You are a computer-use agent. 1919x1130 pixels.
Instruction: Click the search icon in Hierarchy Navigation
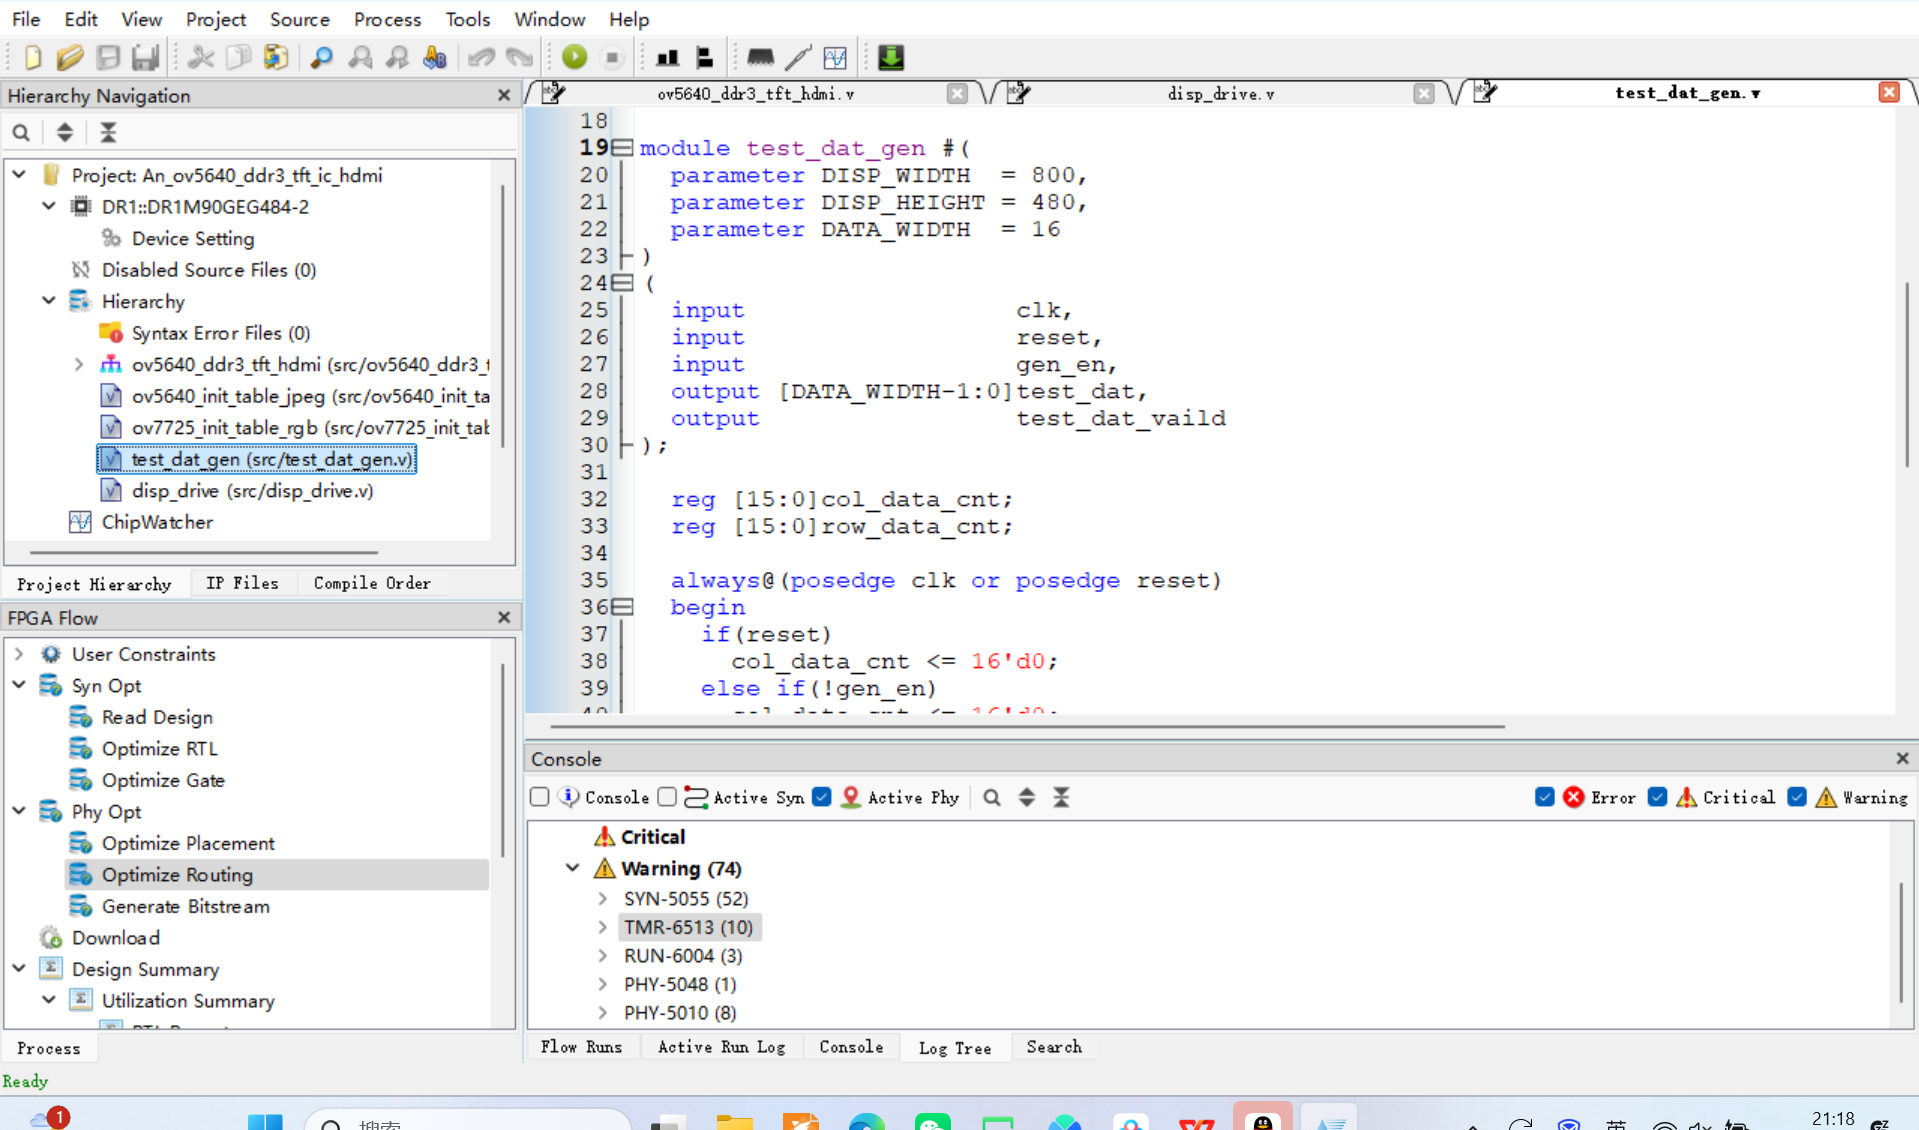[x=21, y=132]
